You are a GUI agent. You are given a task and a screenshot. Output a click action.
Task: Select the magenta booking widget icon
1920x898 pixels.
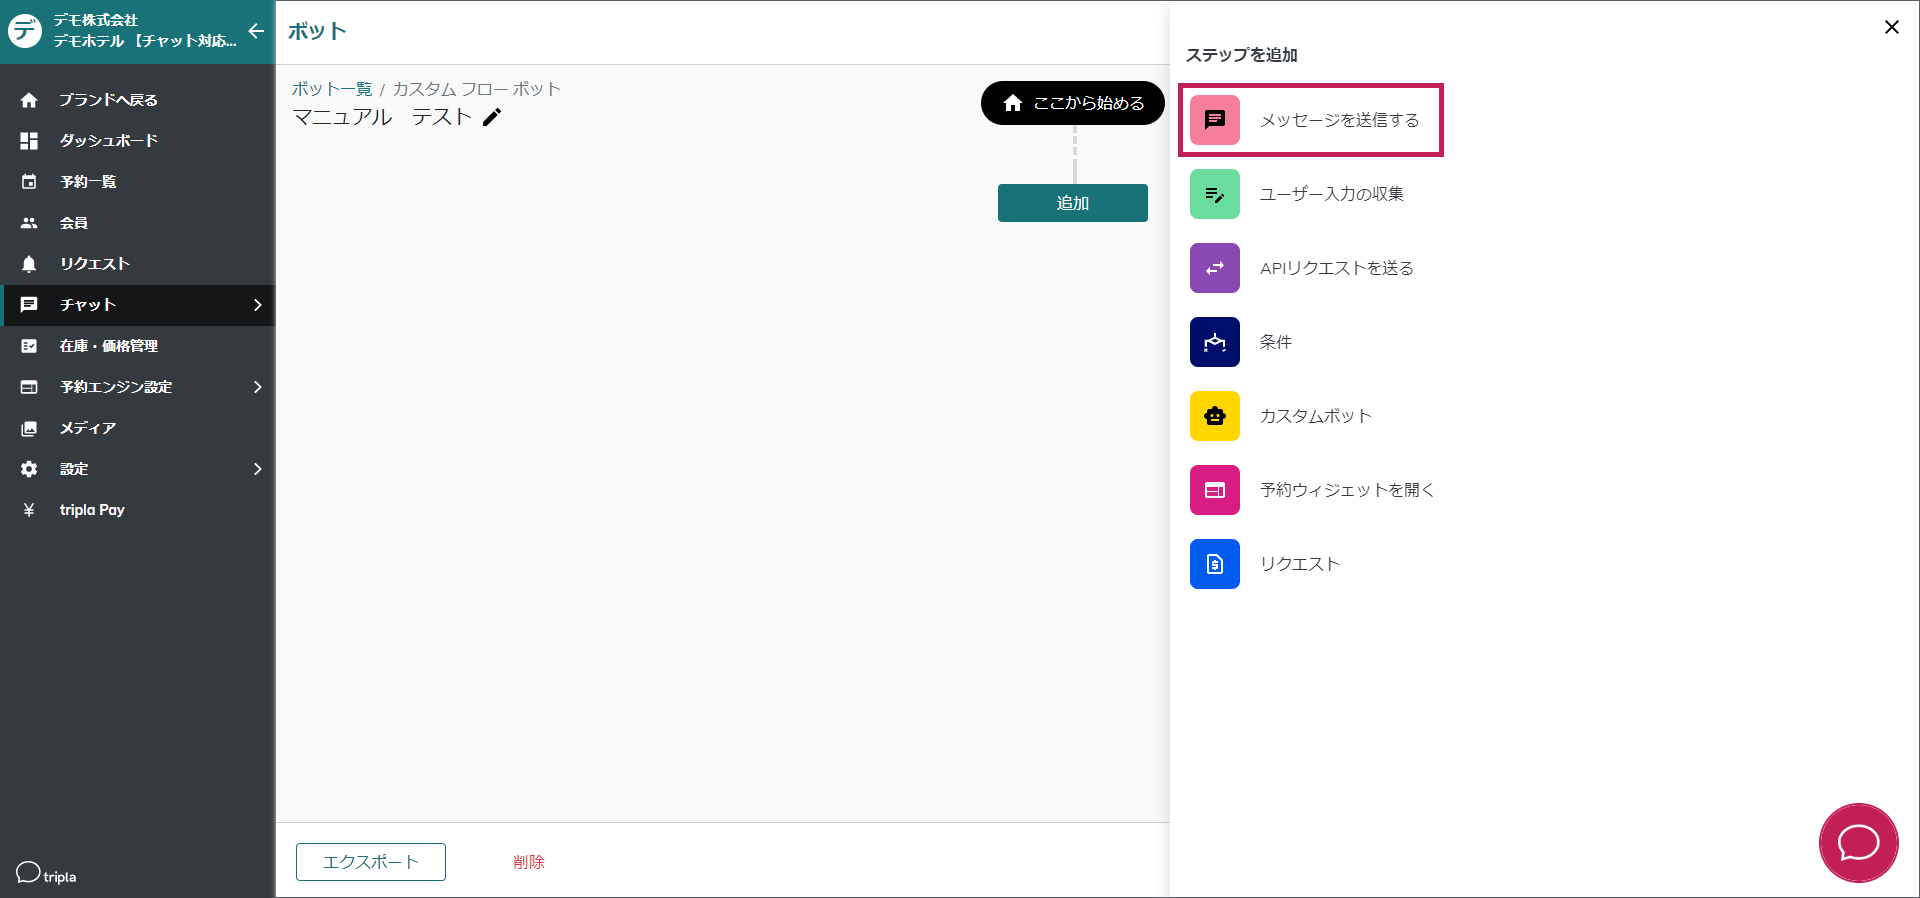(1214, 490)
